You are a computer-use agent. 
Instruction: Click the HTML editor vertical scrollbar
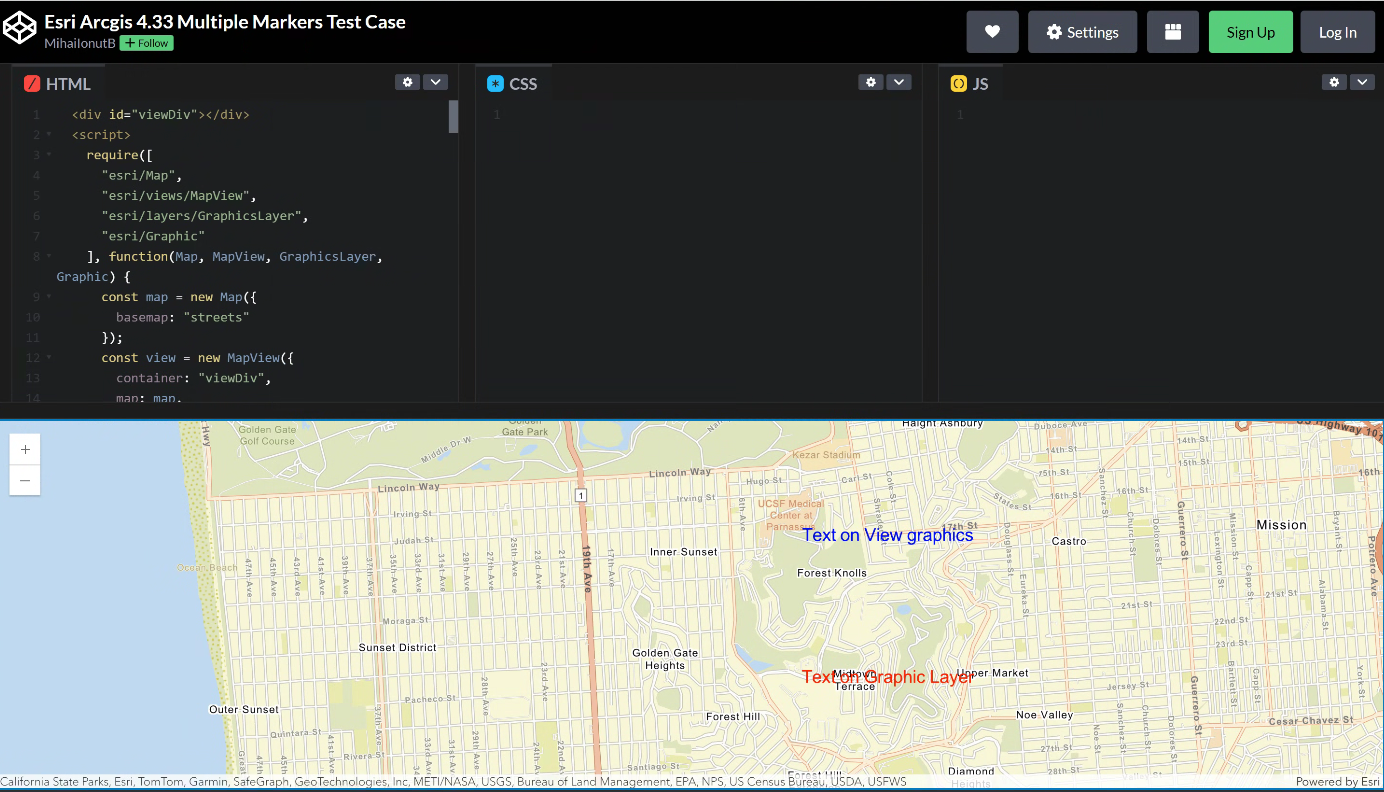tap(454, 117)
